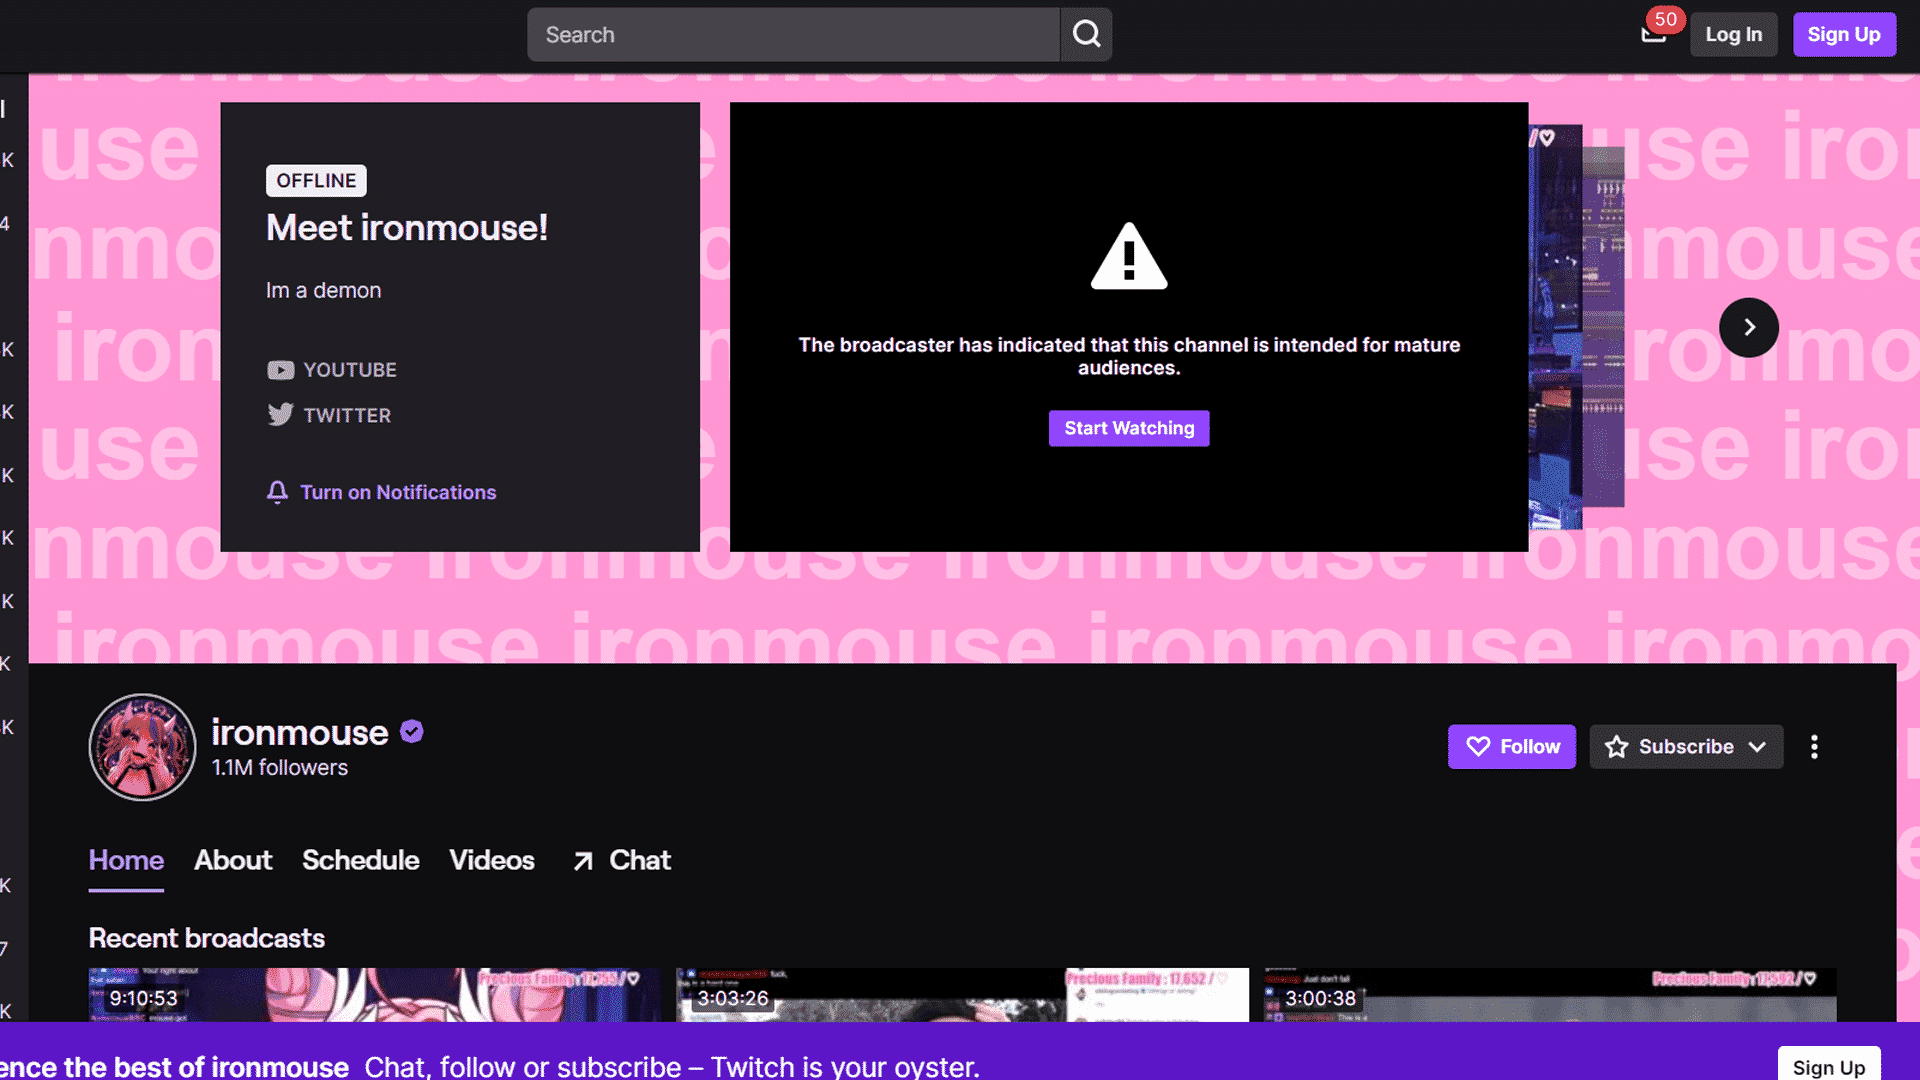This screenshot has height=1080, width=1920.
Task: Select the Videos tab on ironmouse's channel
Action: [x=492, y=860]
